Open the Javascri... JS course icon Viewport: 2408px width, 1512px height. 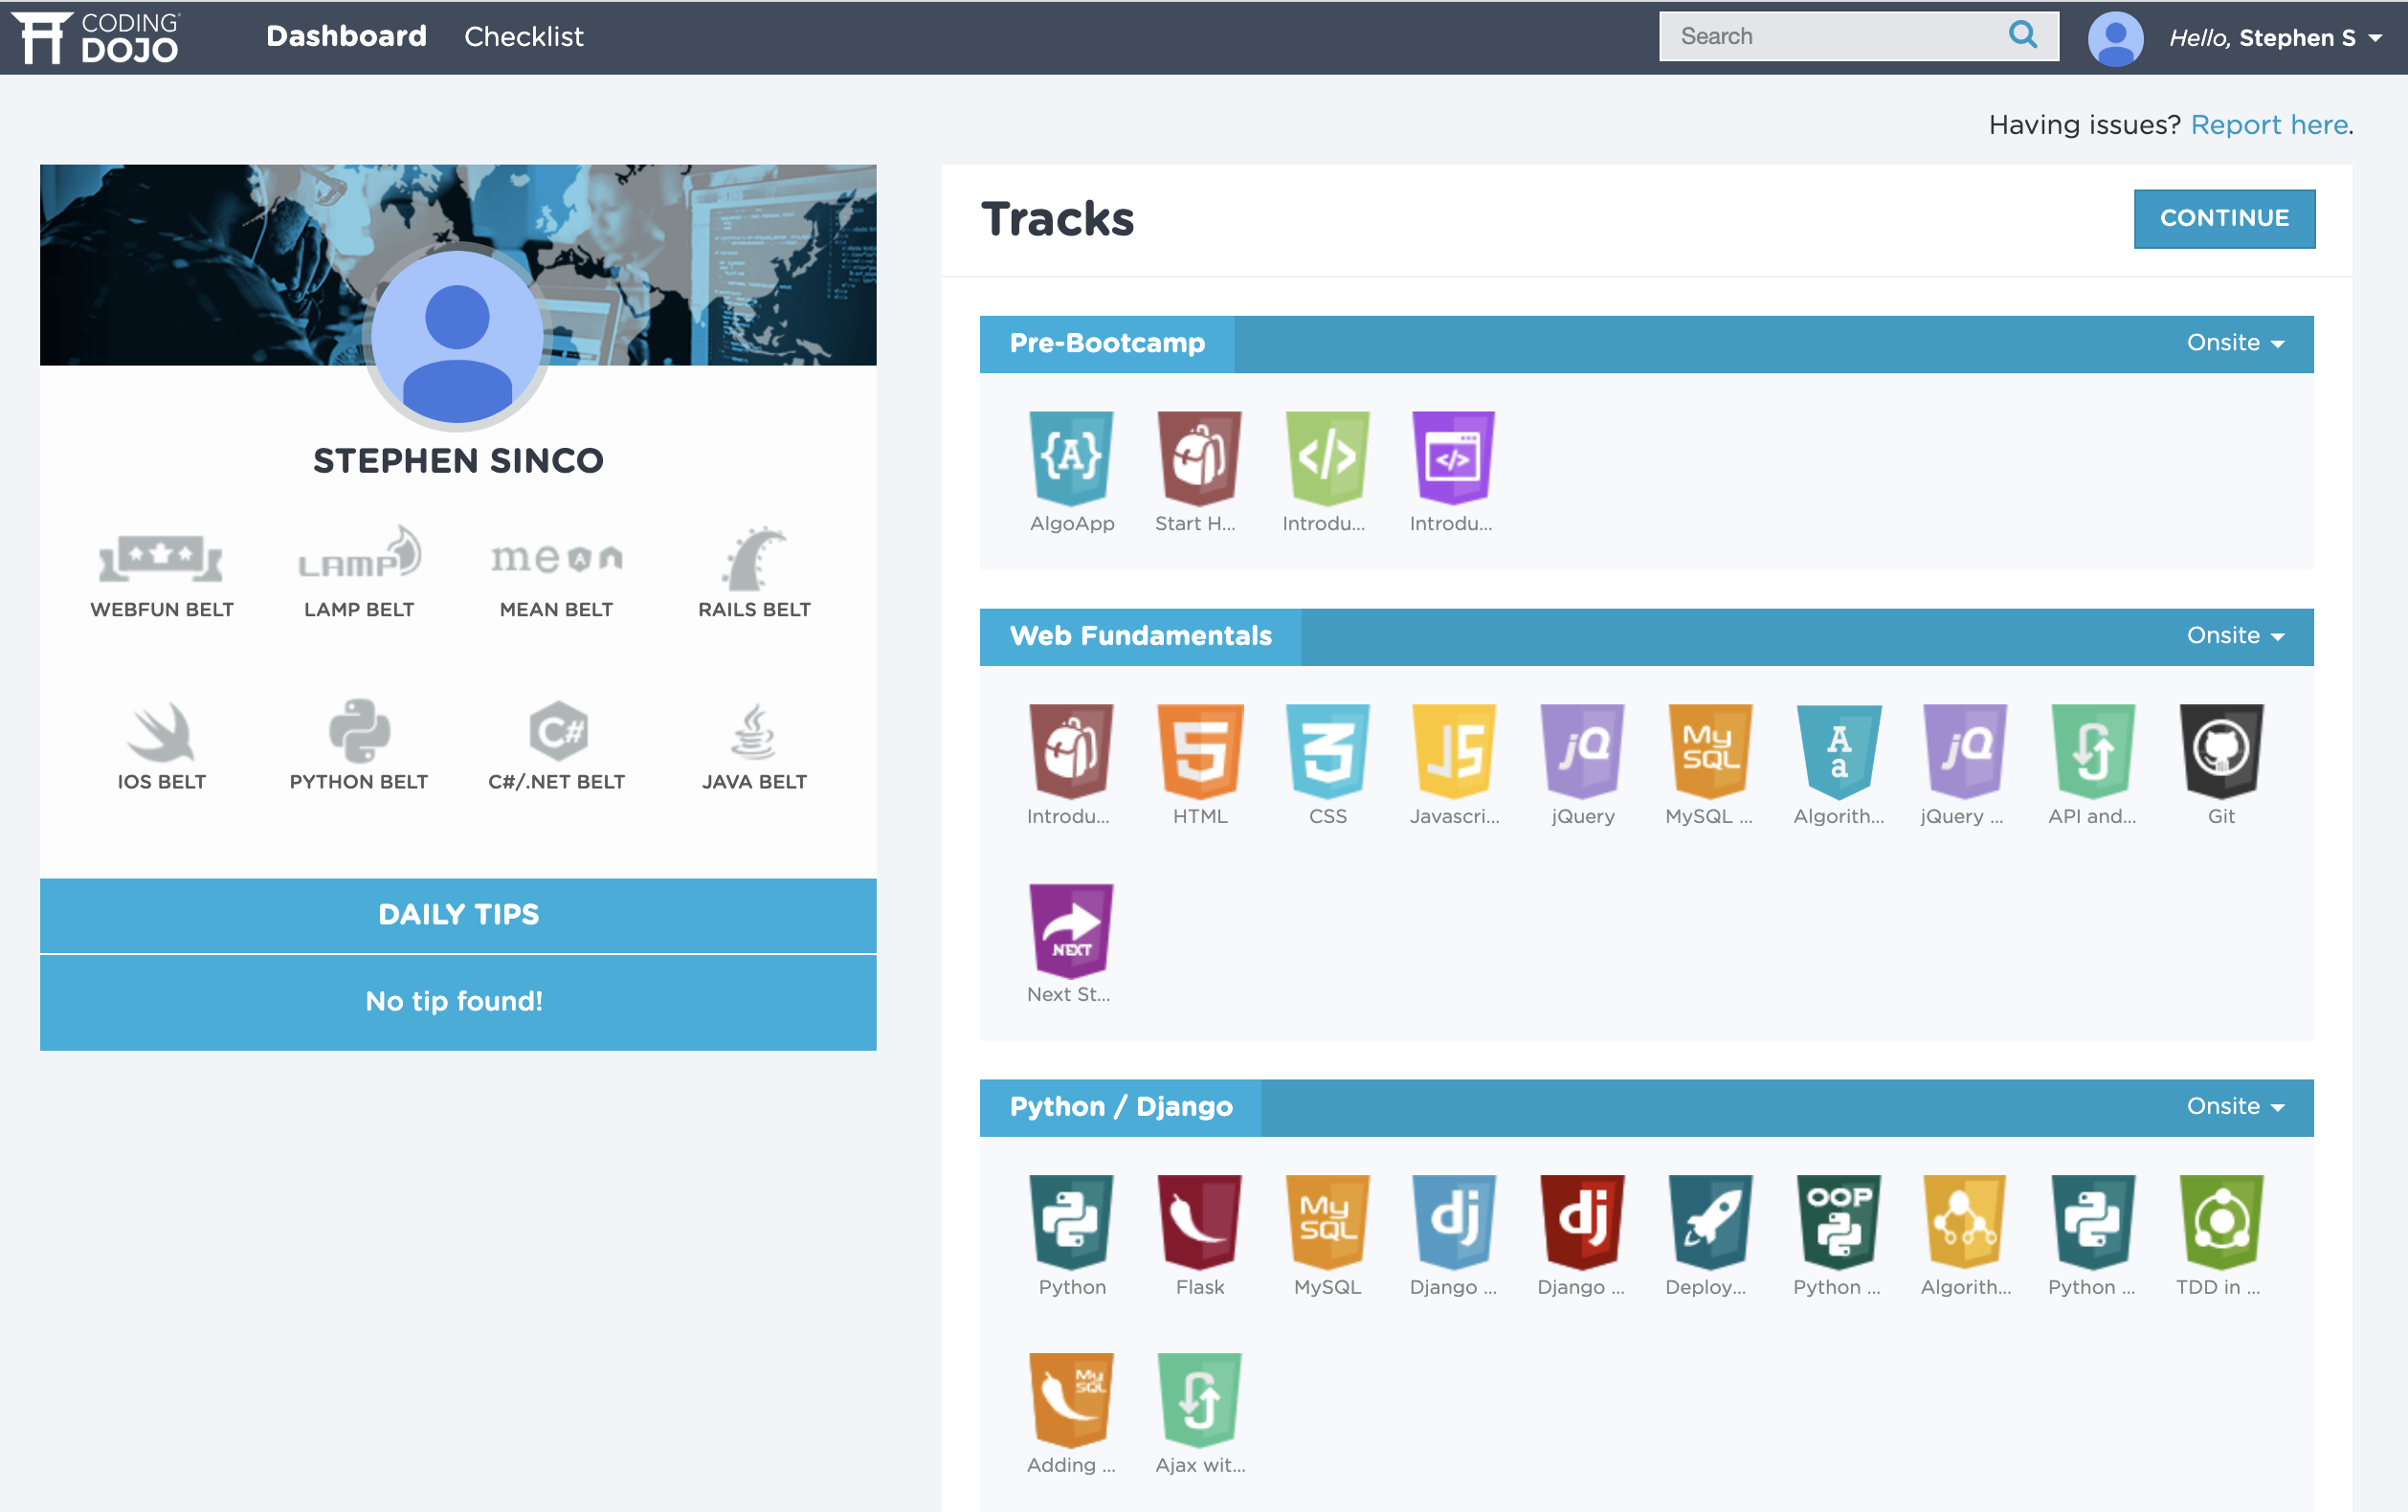coord(1454,751)
